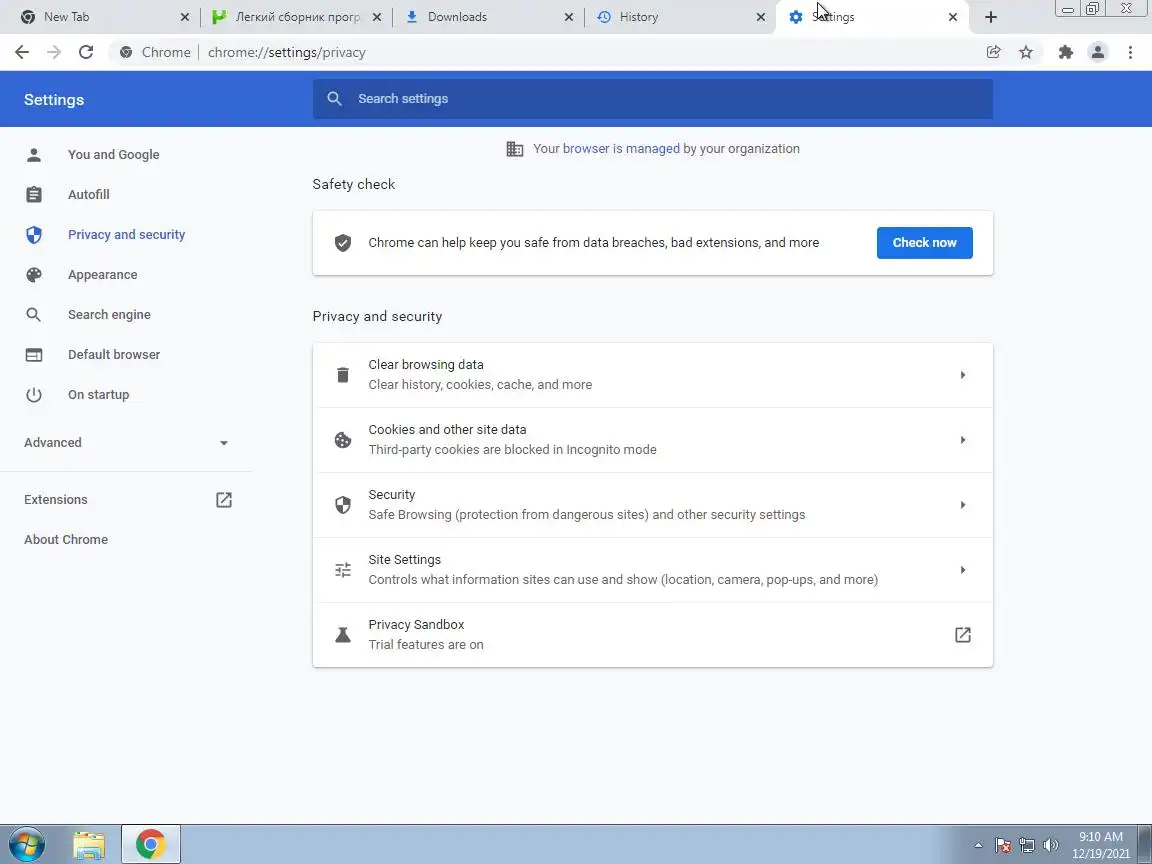Reload the settings page
The width and height of the screenshot is (1152, 864).
[86, 52]
